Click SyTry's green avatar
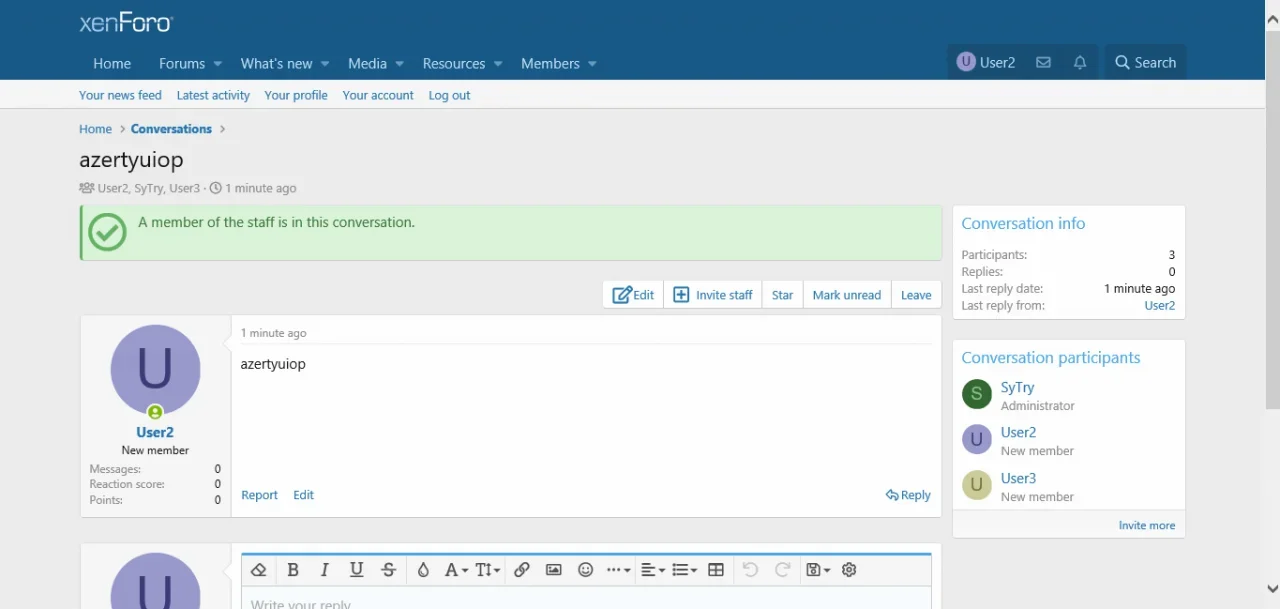 [977, 394]
